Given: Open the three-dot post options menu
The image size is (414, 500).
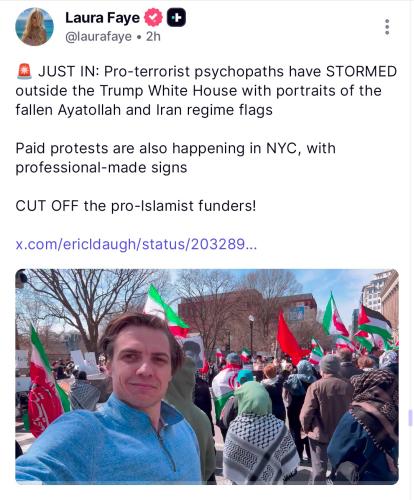Looking at the screenshot, I should [x=387, y=27].
